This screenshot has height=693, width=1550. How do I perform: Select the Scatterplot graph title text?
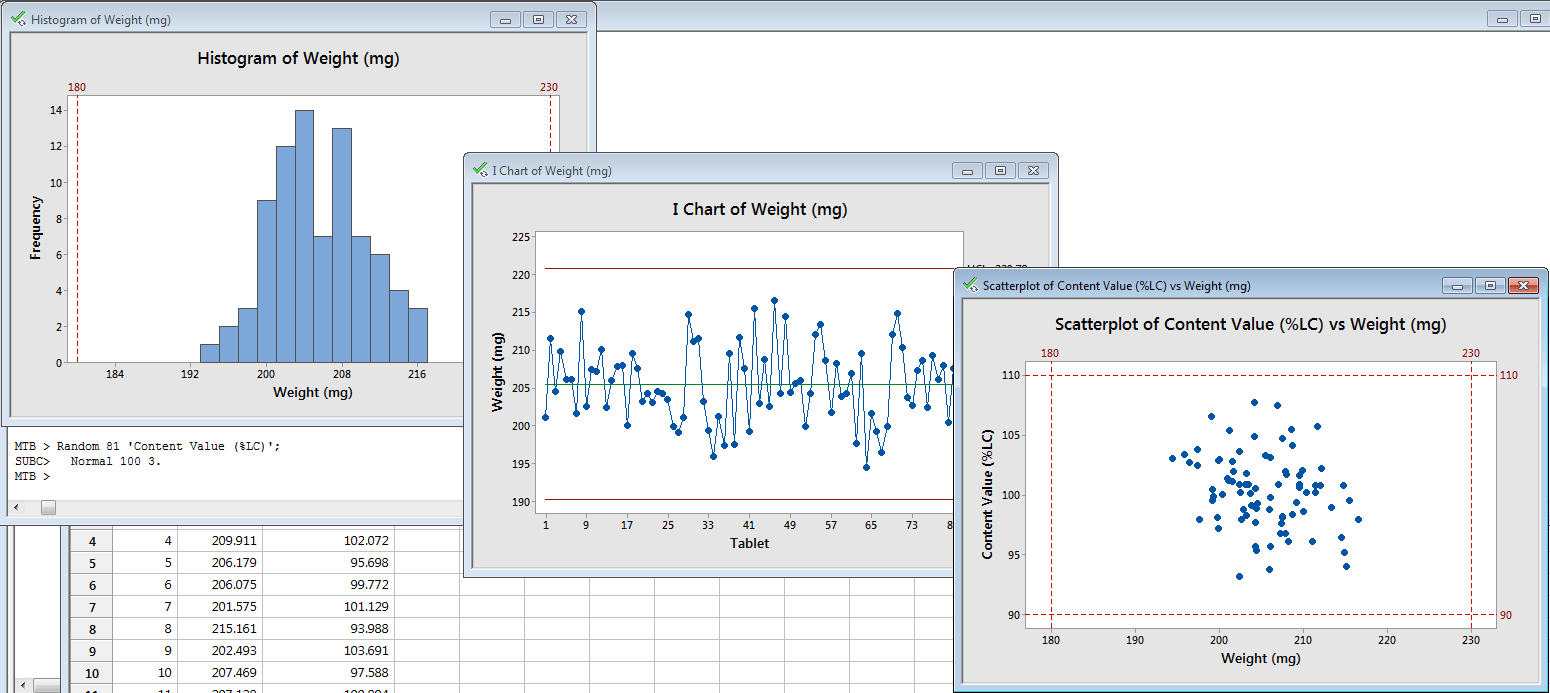(x=1250, y=324)
